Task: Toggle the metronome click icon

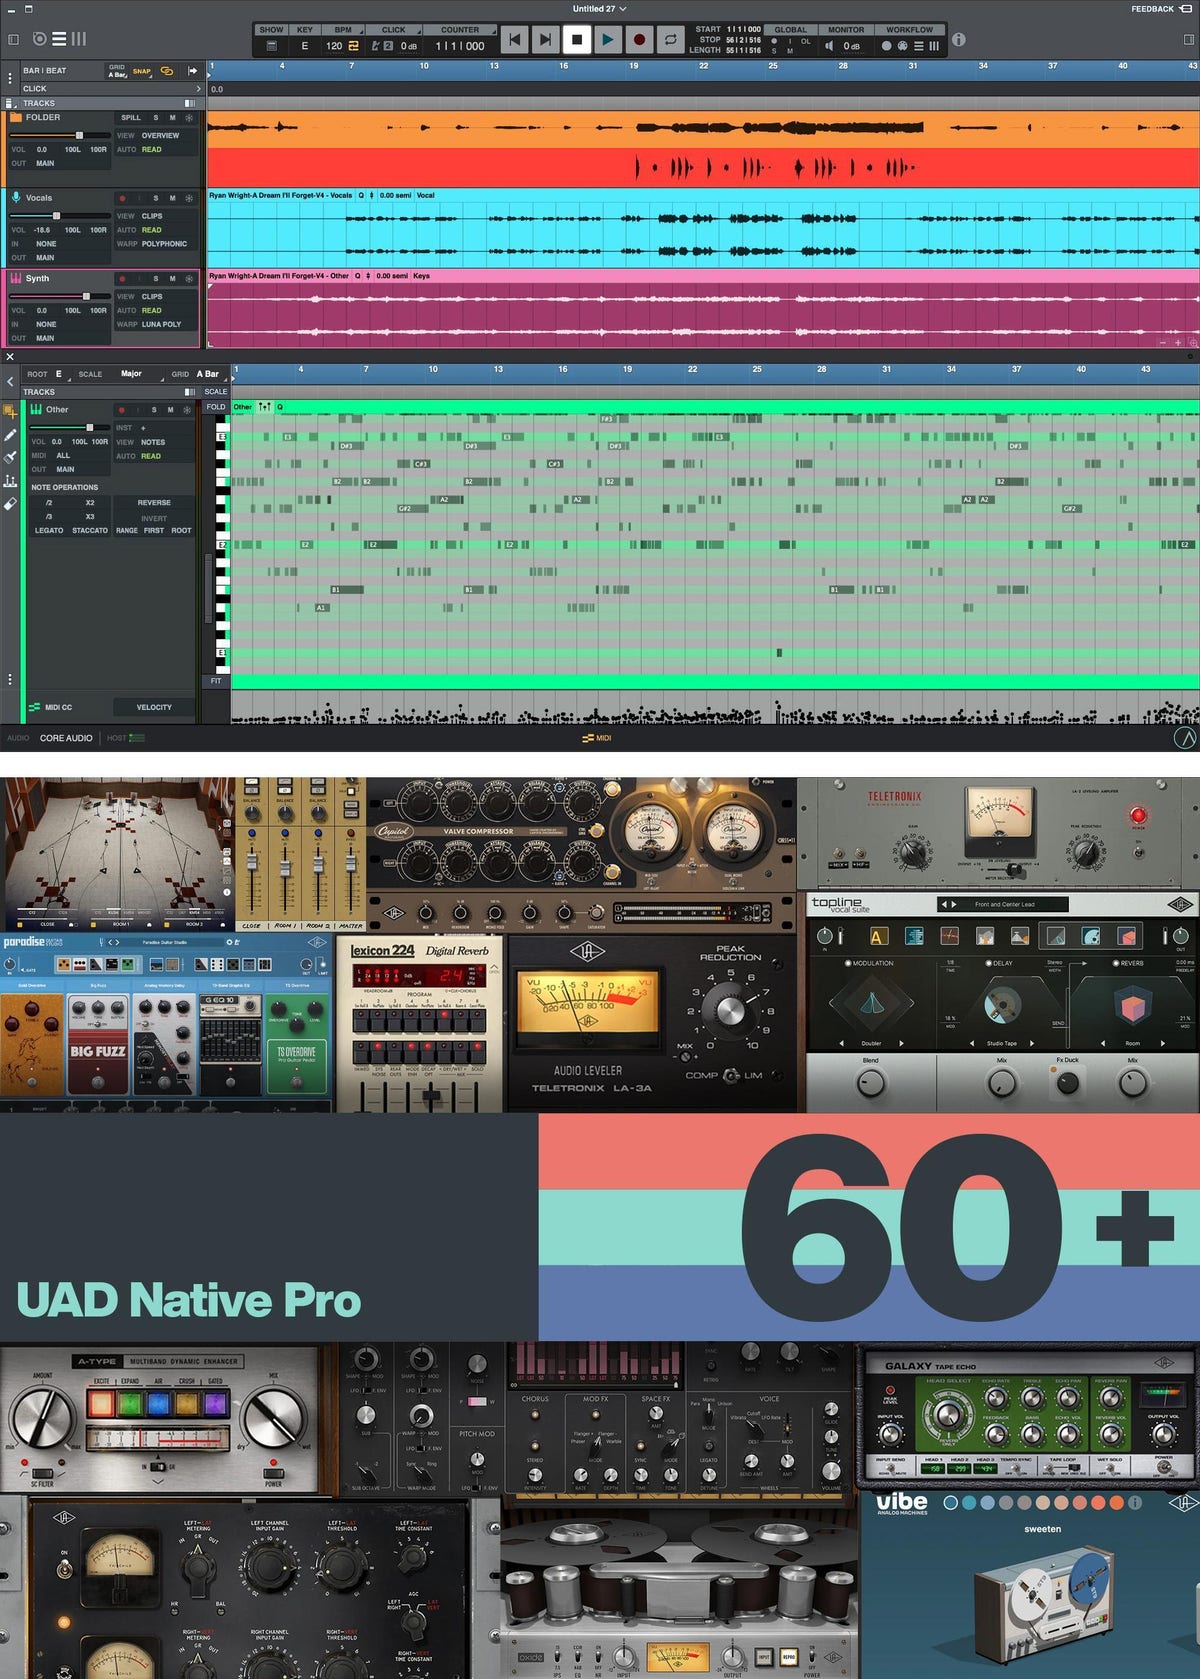Action: pos(376,46)
